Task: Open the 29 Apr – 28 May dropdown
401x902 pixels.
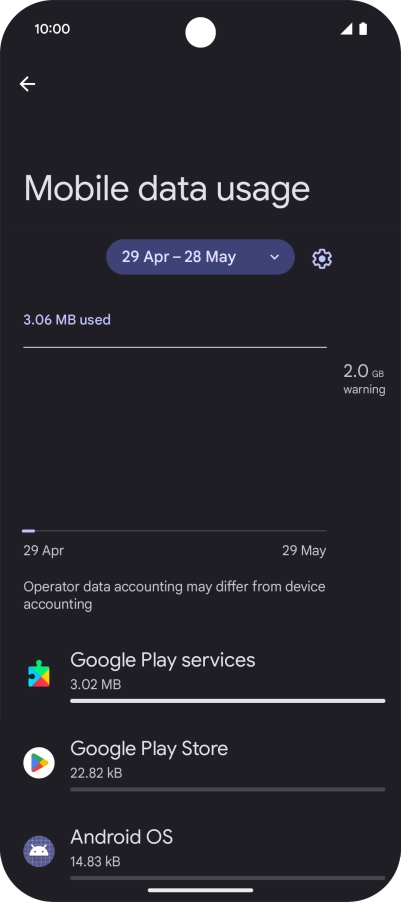Action: pos(200,257)
